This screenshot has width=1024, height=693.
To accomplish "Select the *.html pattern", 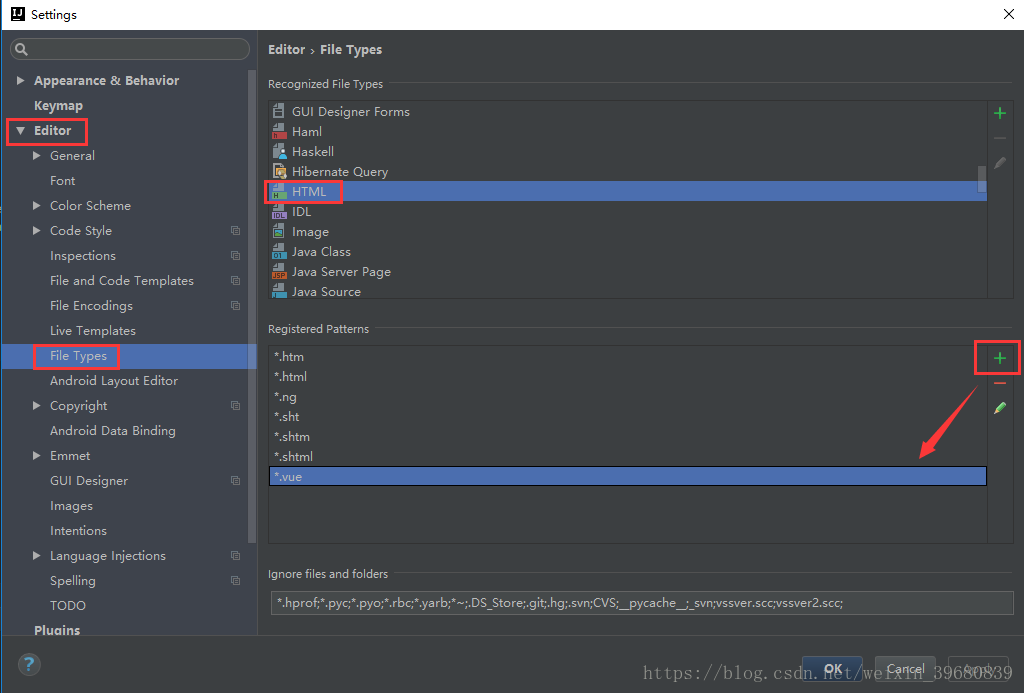I will point(628,377).
